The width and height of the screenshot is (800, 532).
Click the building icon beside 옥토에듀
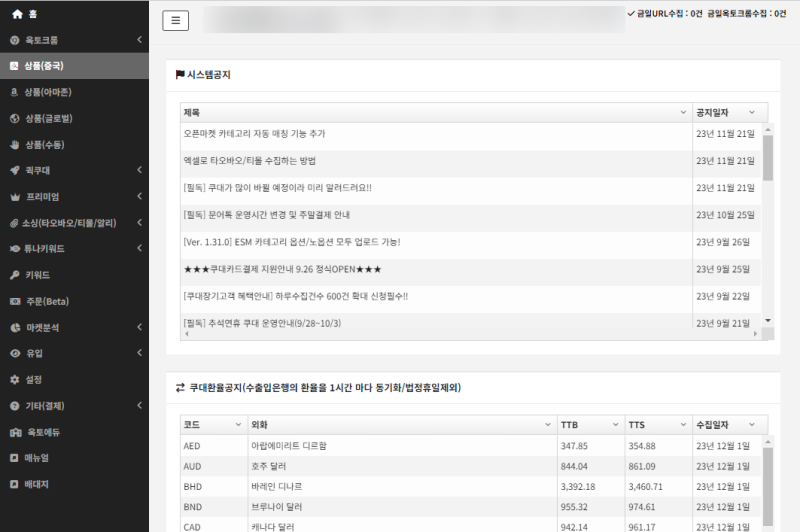16,433
